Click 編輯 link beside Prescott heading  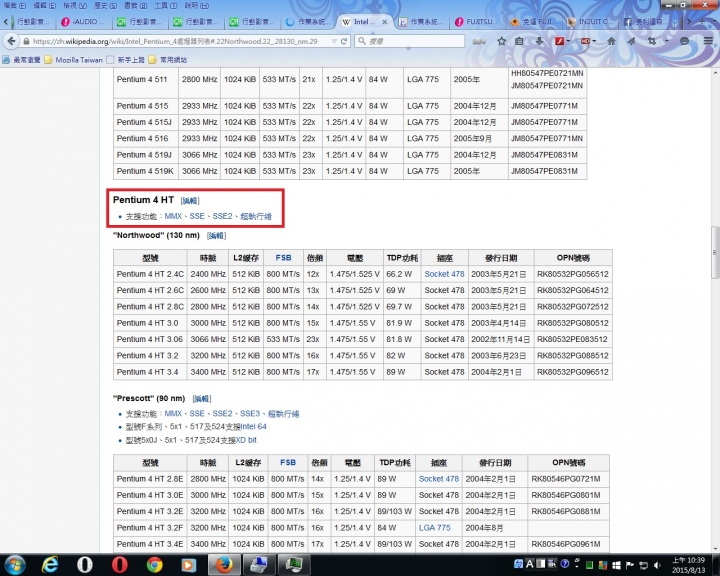202,399
